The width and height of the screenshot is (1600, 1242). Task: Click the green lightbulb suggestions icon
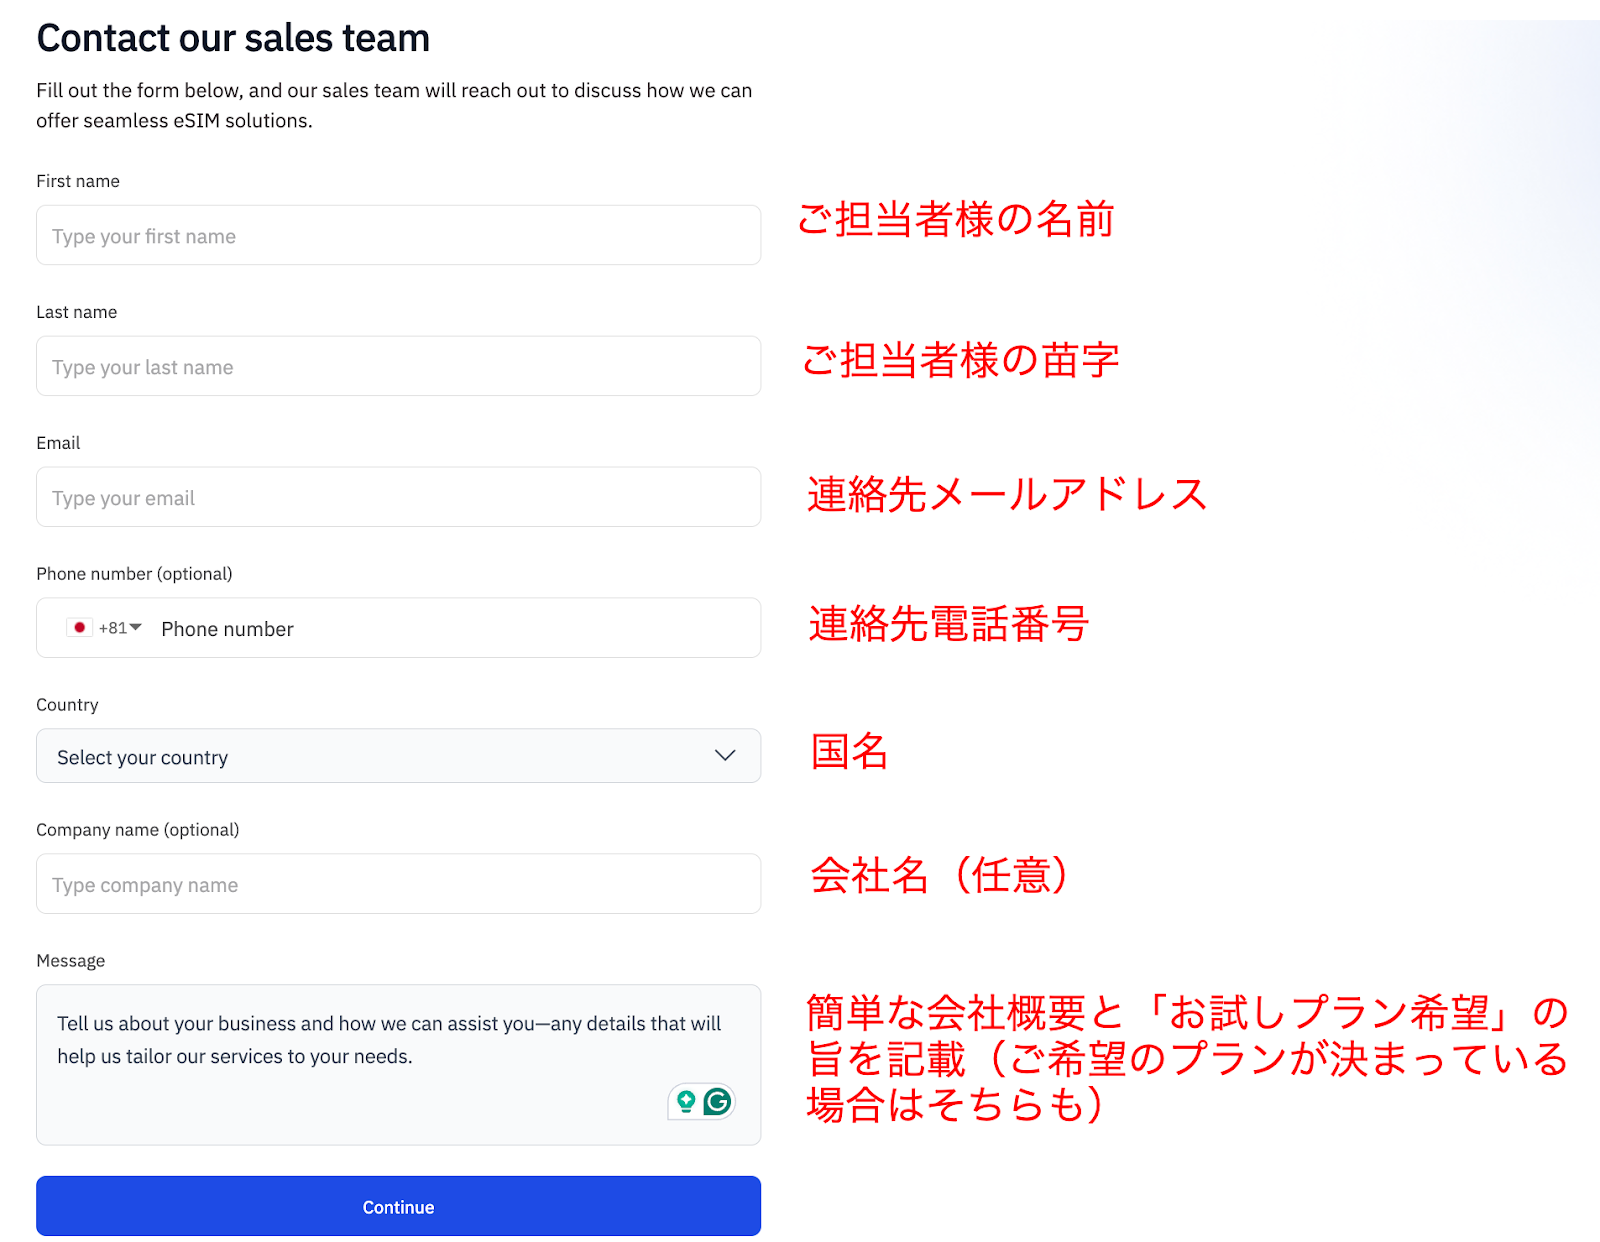686,1101
